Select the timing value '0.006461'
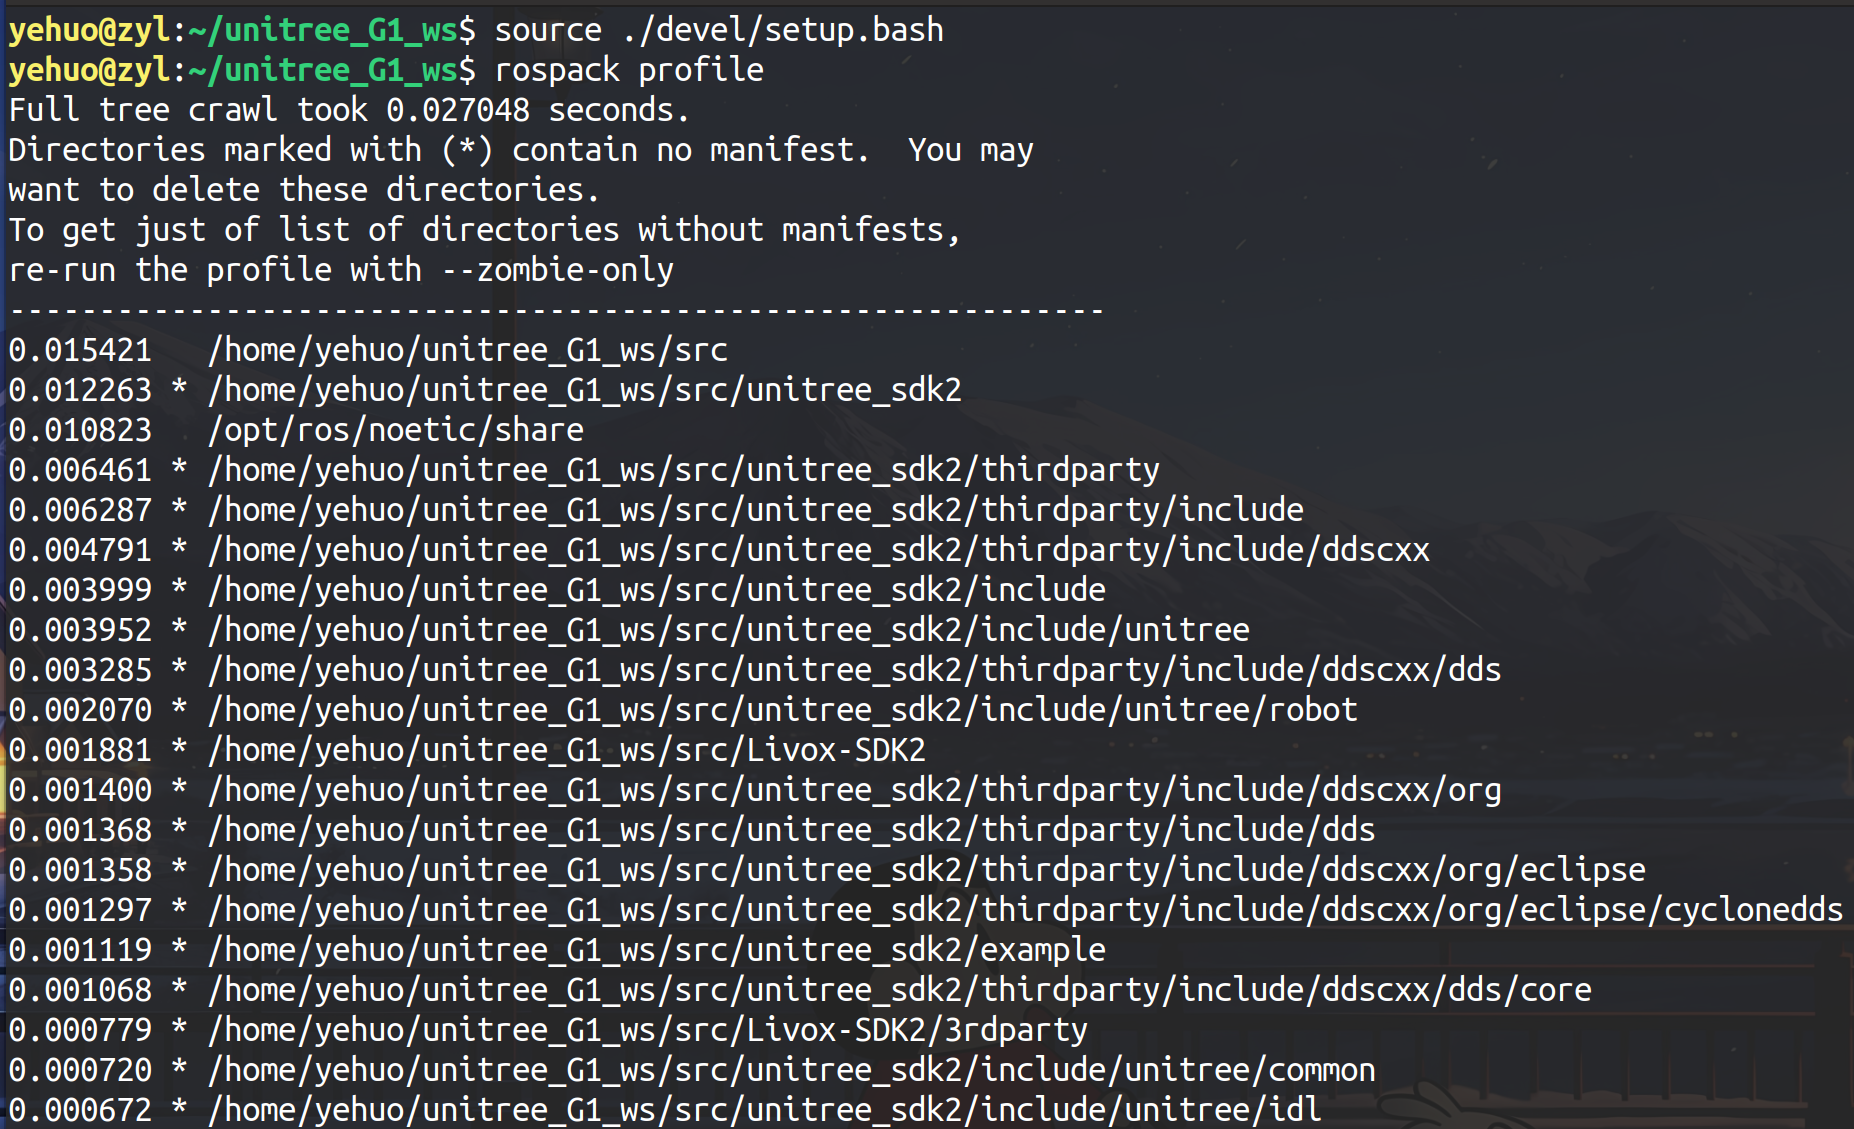 tap(80, 470)
